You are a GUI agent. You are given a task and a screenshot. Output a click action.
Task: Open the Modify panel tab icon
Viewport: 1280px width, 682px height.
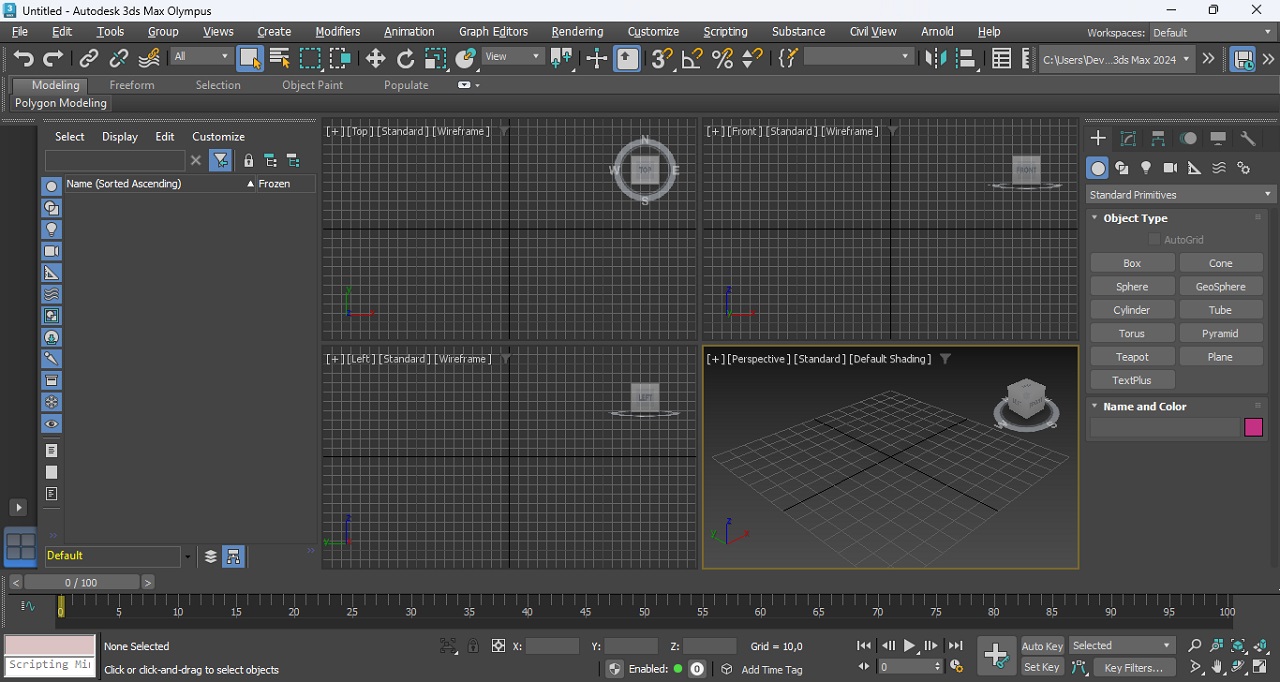1128,139
